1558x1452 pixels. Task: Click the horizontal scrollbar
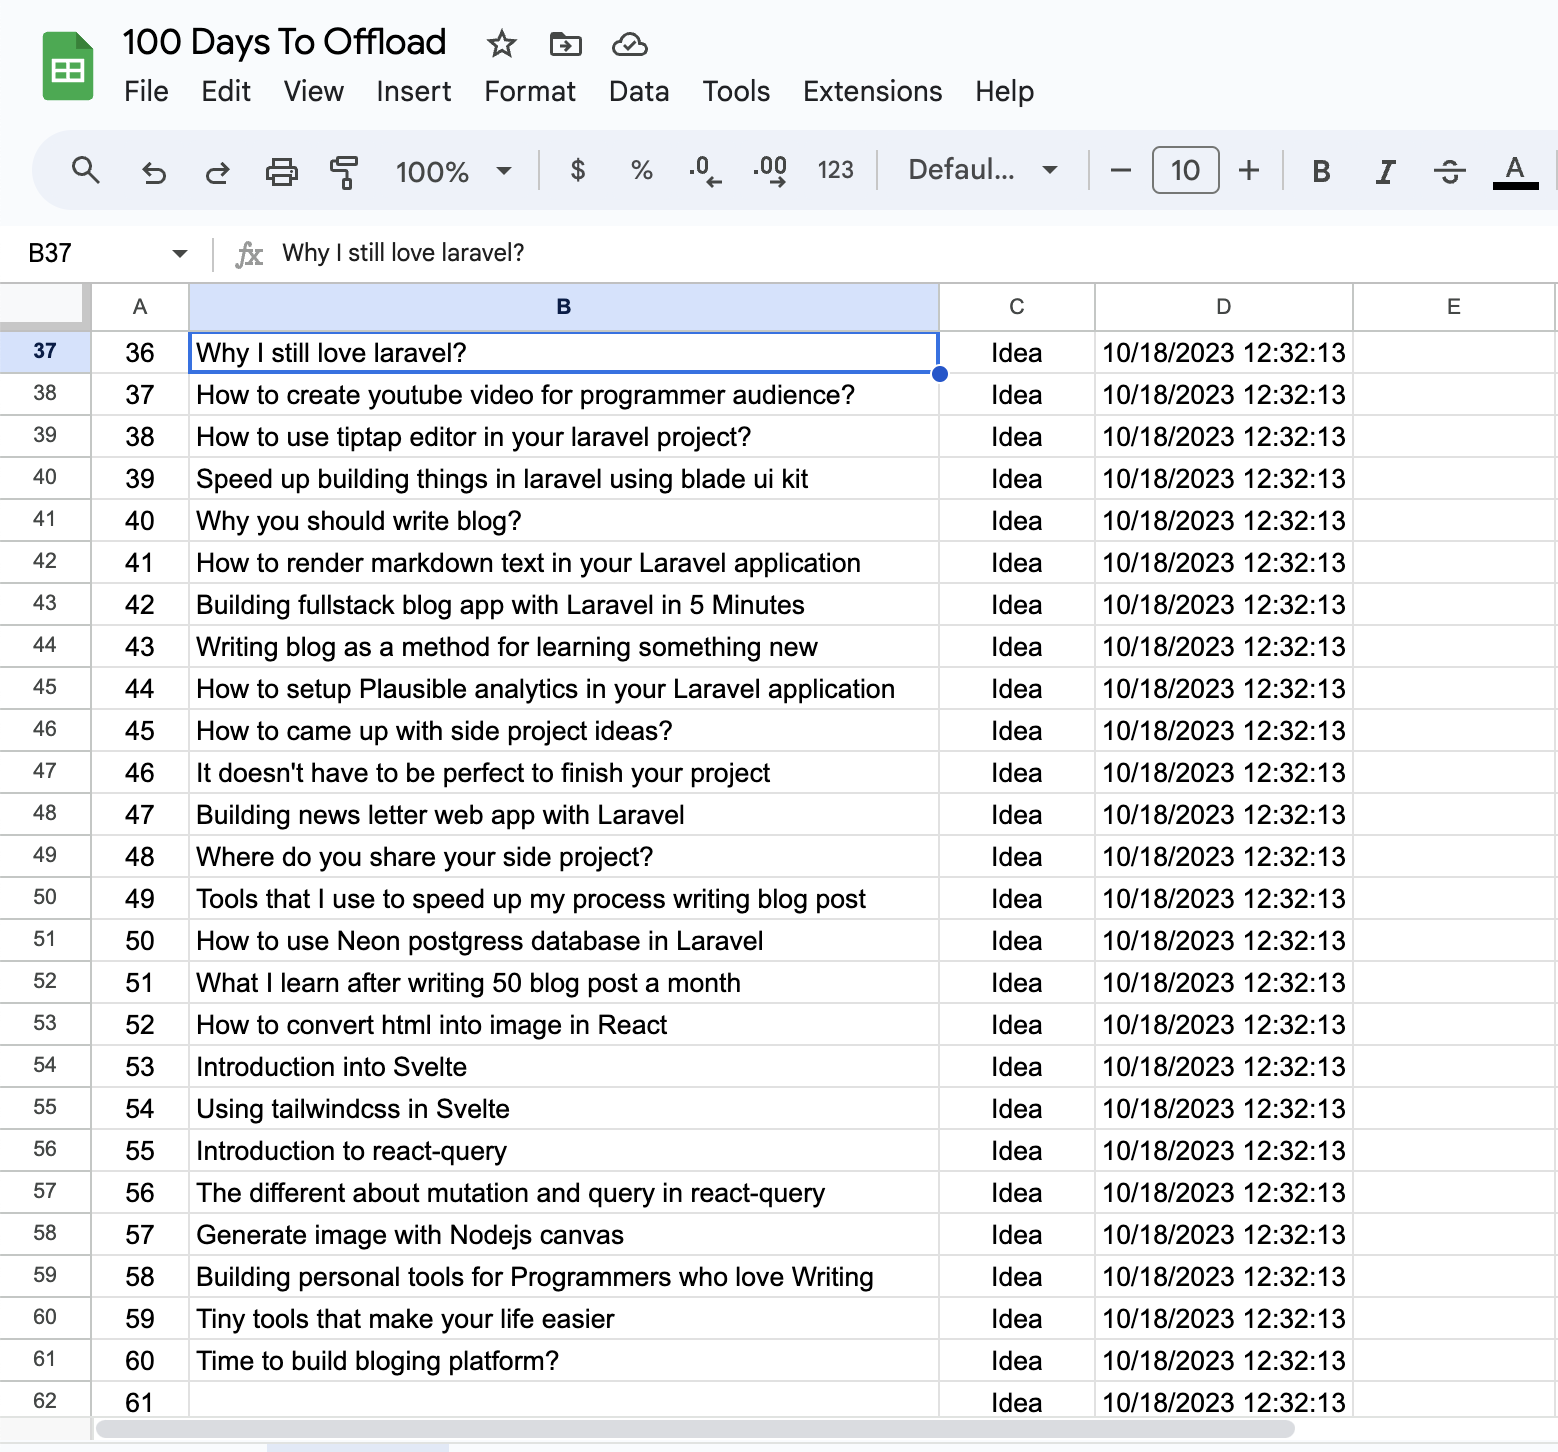[x=694, y=1429]
